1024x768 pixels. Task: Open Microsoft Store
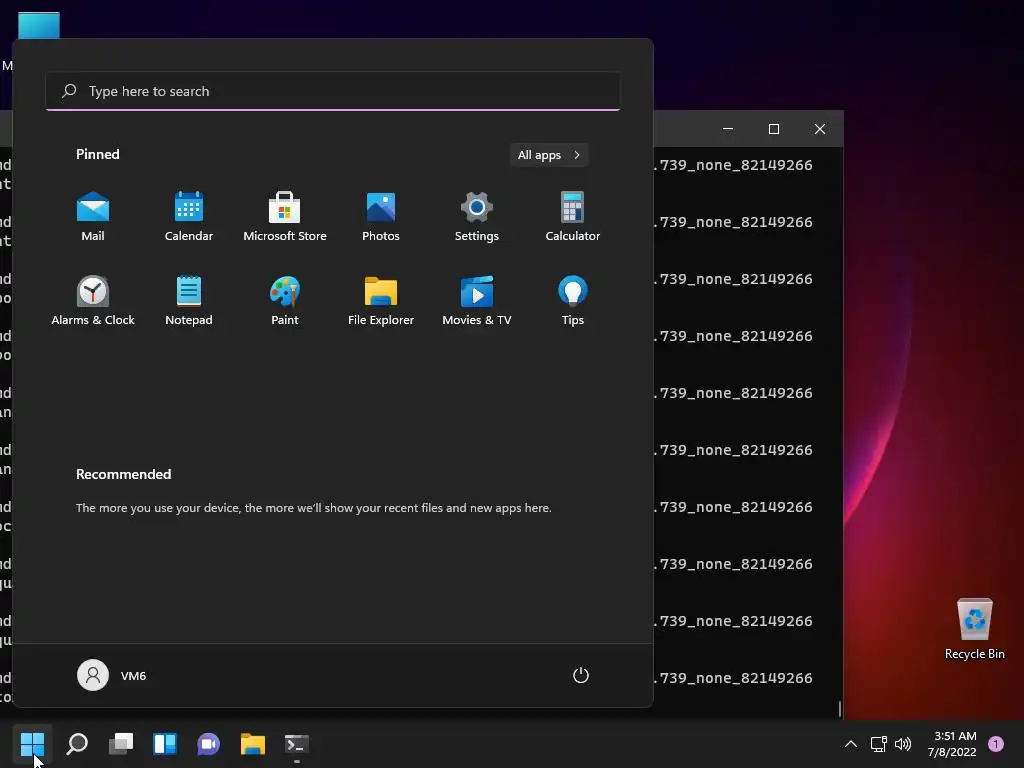285,217
